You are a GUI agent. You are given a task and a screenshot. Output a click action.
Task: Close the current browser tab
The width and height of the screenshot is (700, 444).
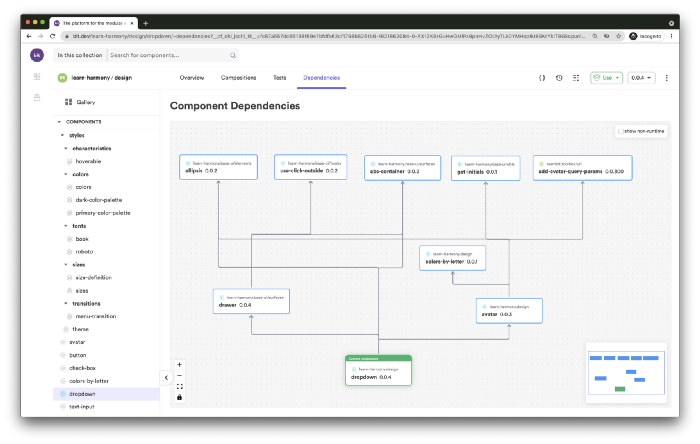(132, 23)
